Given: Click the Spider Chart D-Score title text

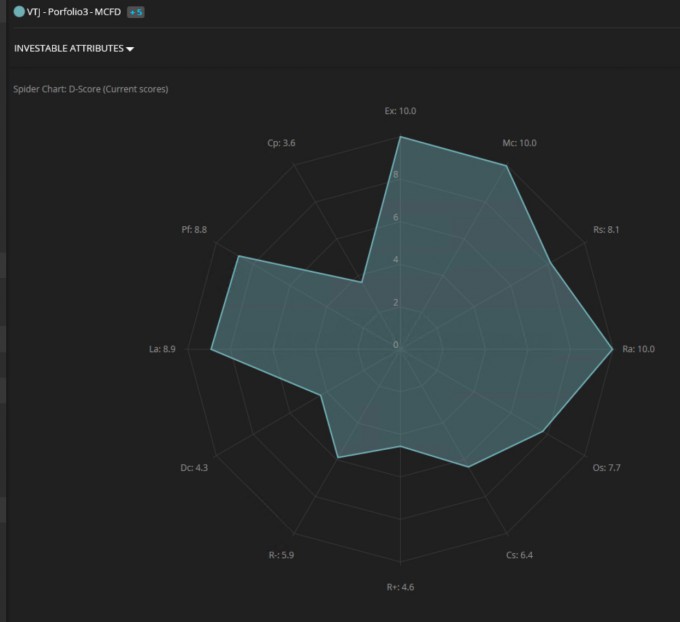Looking at the screenshot, I should pyautogui.click(x=91, y=89).
